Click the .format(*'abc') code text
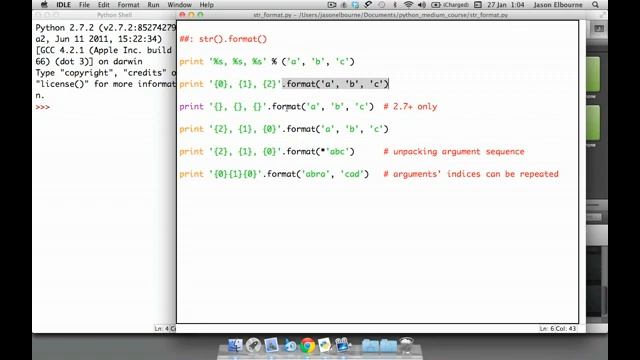Viewport: 640px width, 360px height. coord(318,151)
